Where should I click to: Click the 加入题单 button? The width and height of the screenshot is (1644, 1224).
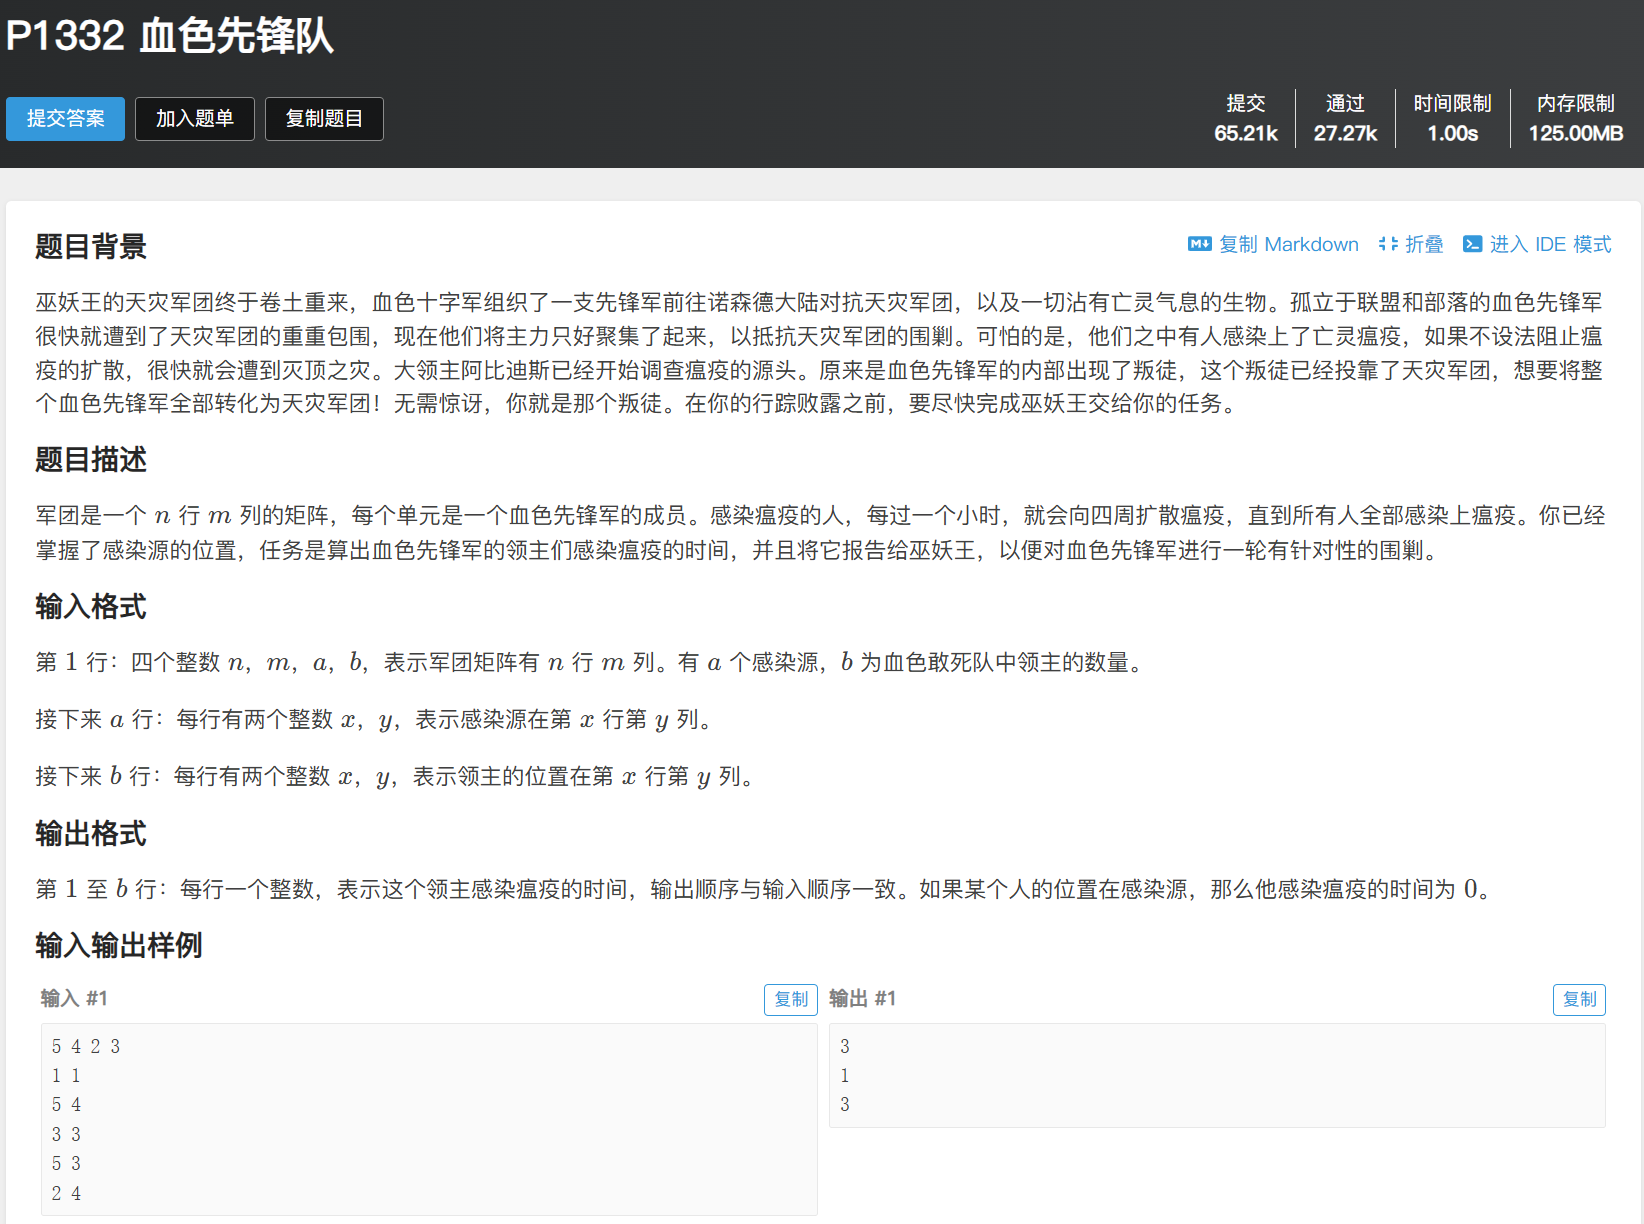194,119
